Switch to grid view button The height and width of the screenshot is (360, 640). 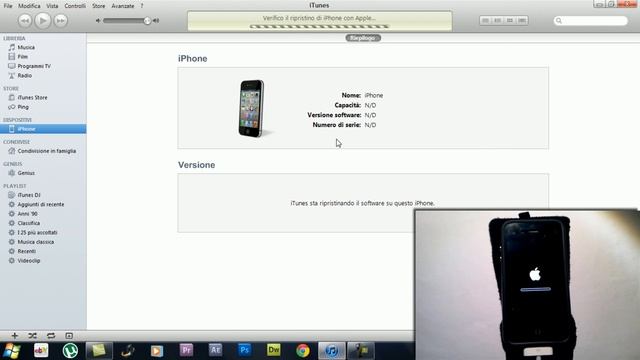click(x=510, y=20)
